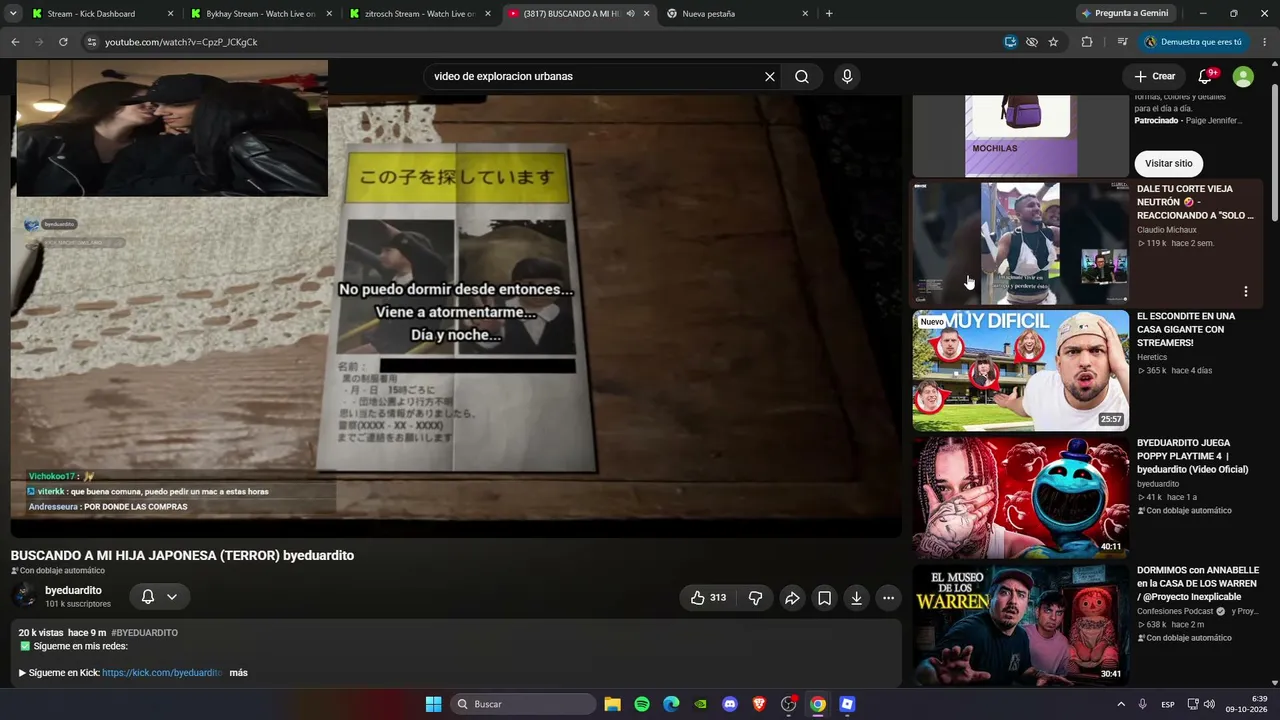Open the YouTube notifications bell
The width and height of the screenshot is (1280, 720).
pos(1206,77)
